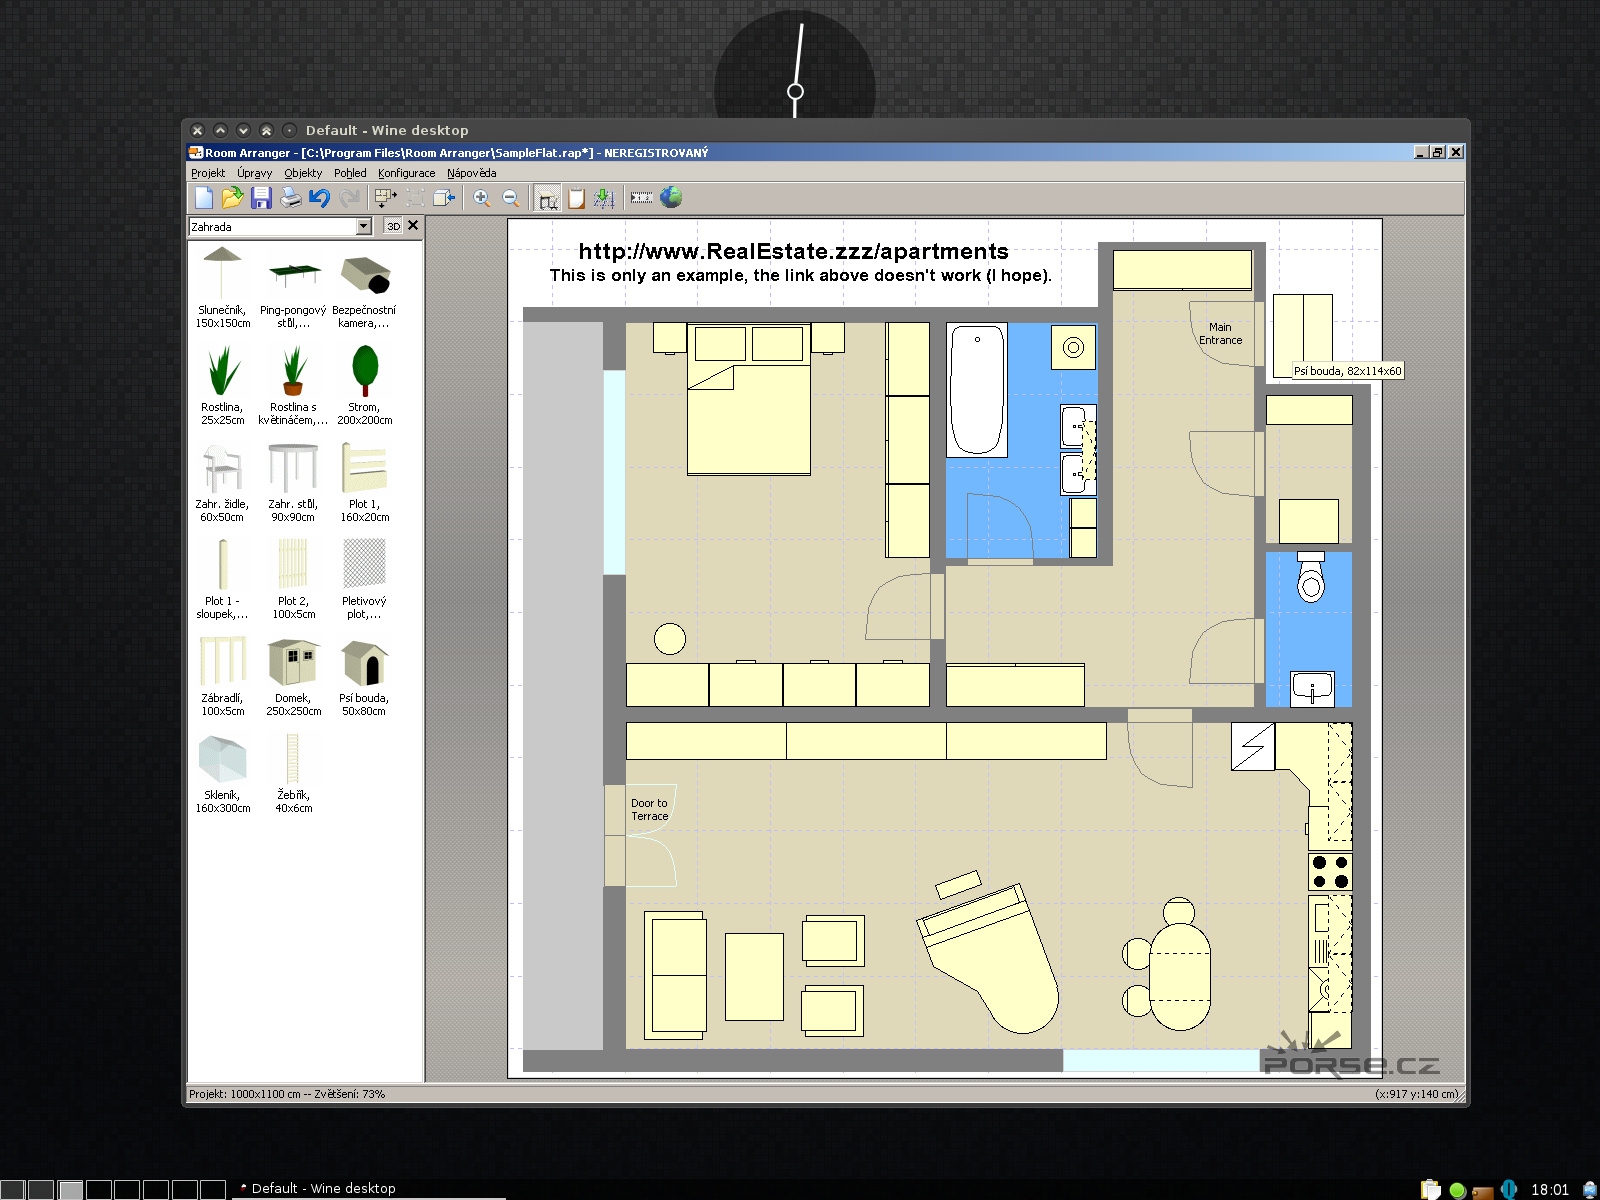Open the Projekt menu
The image size is (1600, 1200).
coord(208,173)
